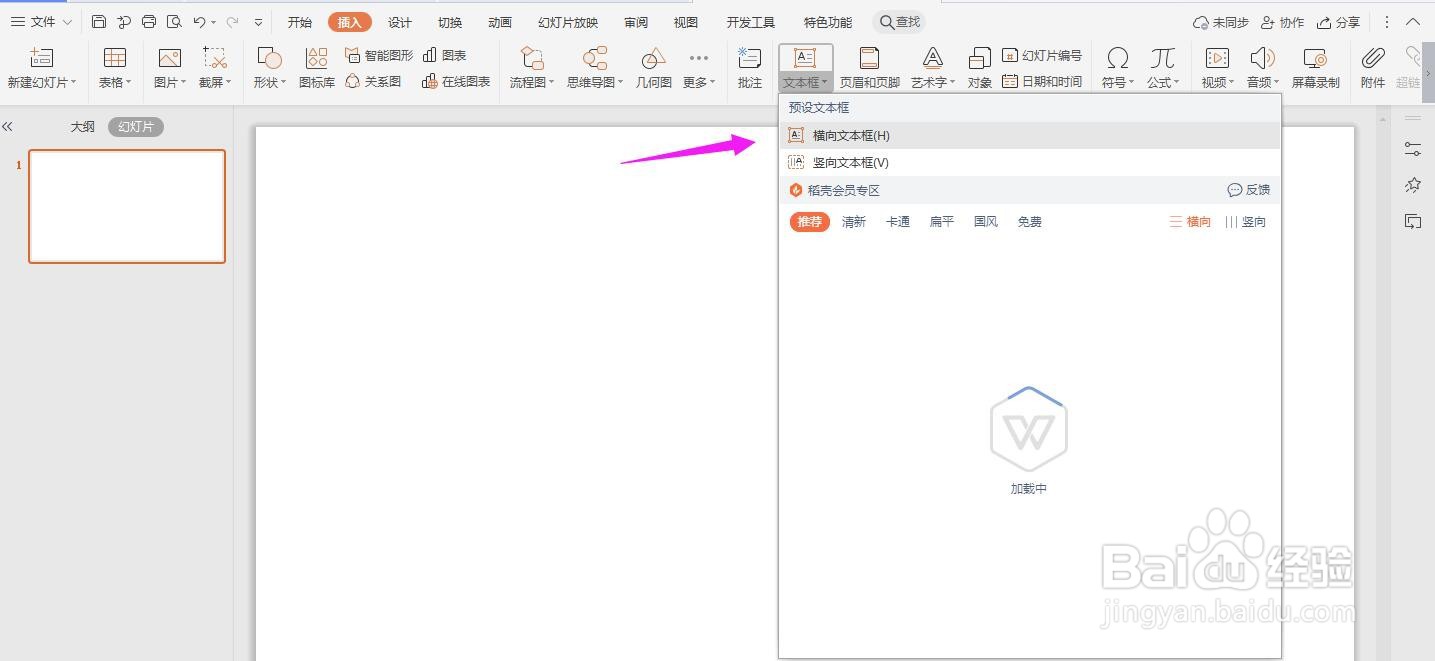Switch to the 开始 tab
The height and width of the screenshot is (661, 1435).
coord(300,22)
